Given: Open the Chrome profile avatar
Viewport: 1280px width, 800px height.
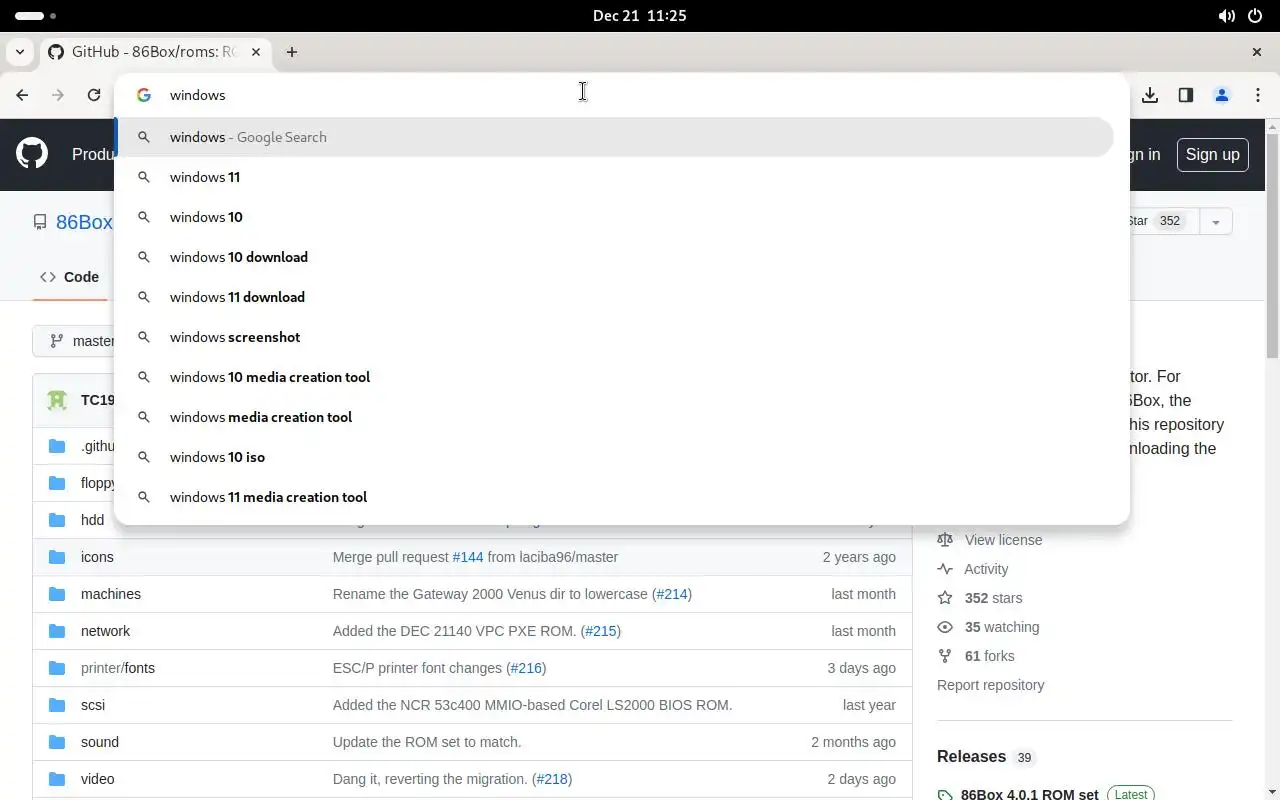Looking at the screenshot, I should [1222, 95].
